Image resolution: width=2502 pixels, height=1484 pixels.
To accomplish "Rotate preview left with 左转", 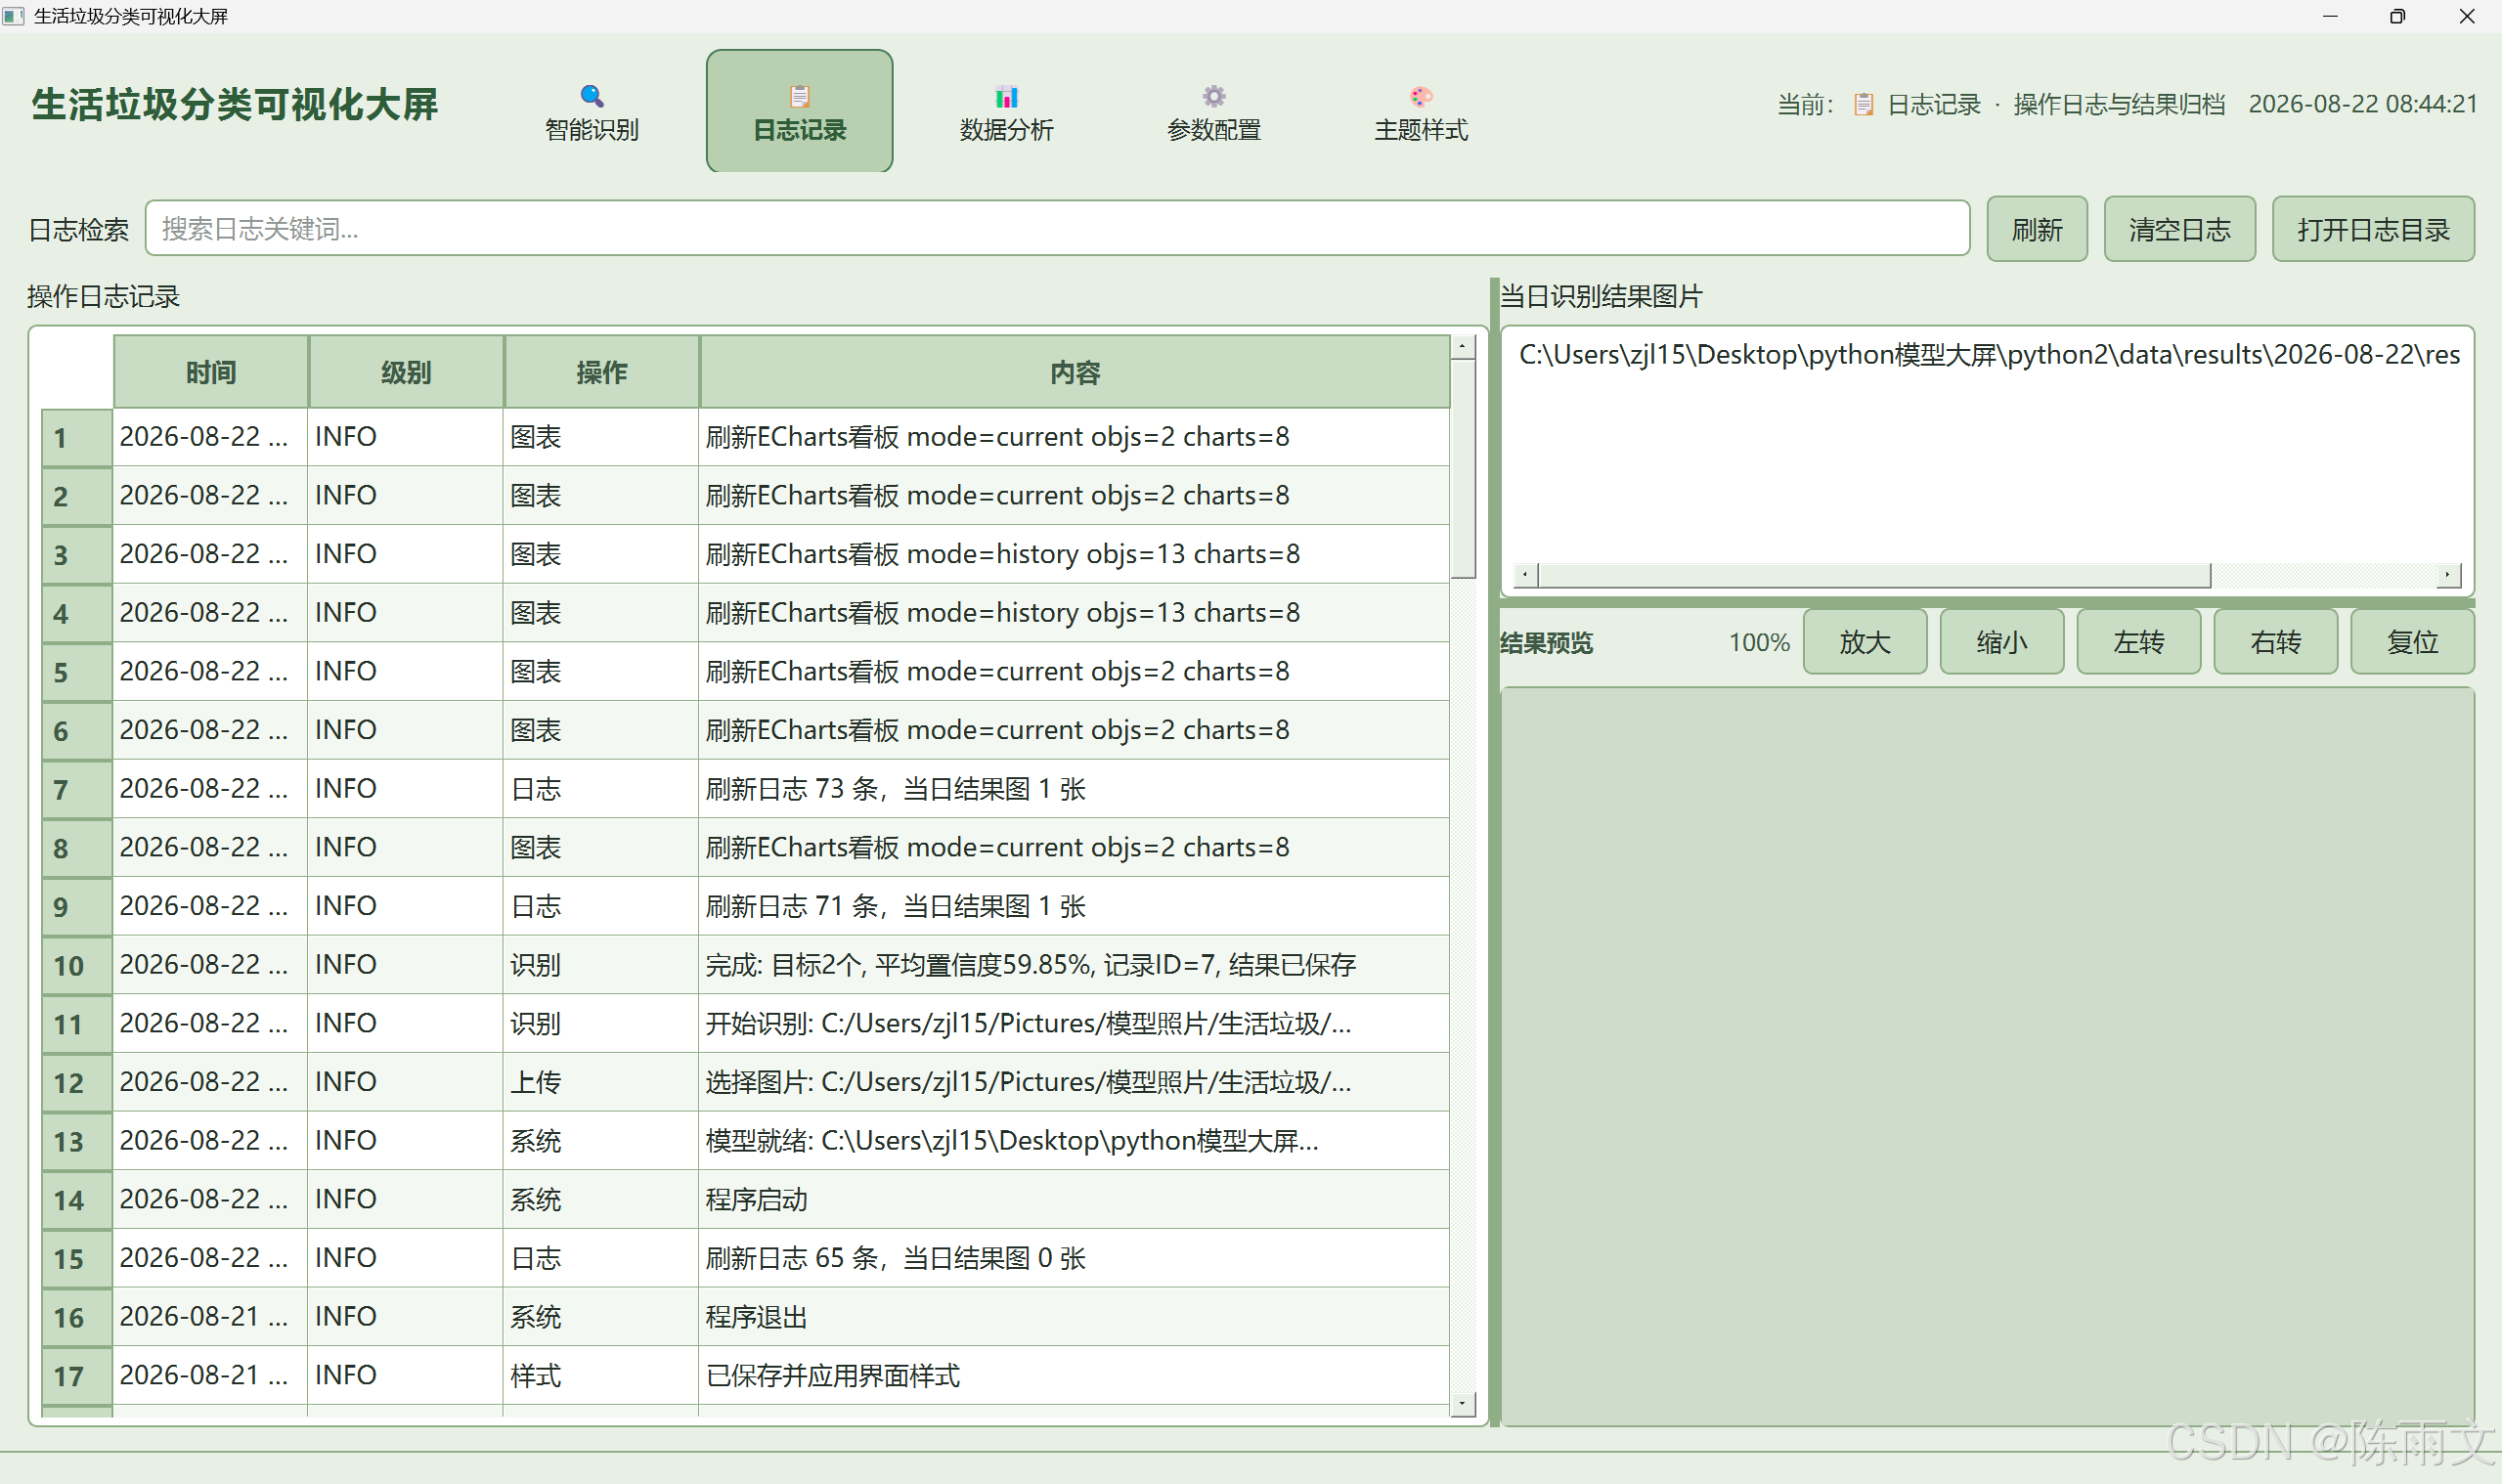I will coord(2139,642).
